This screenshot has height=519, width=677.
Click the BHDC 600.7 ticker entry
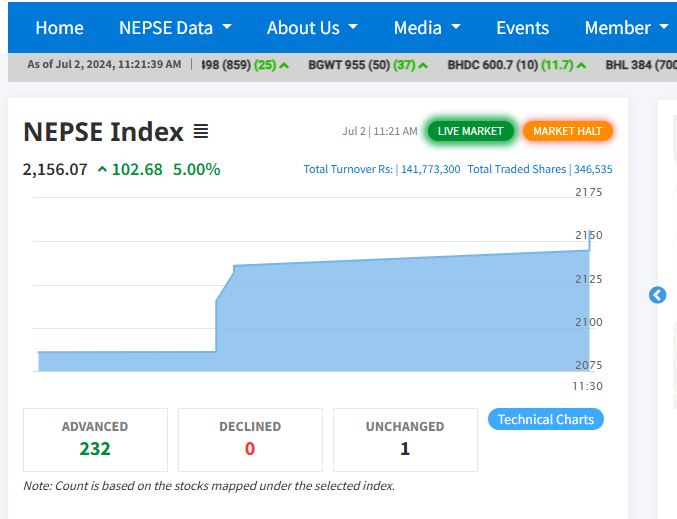click(517, 65)
